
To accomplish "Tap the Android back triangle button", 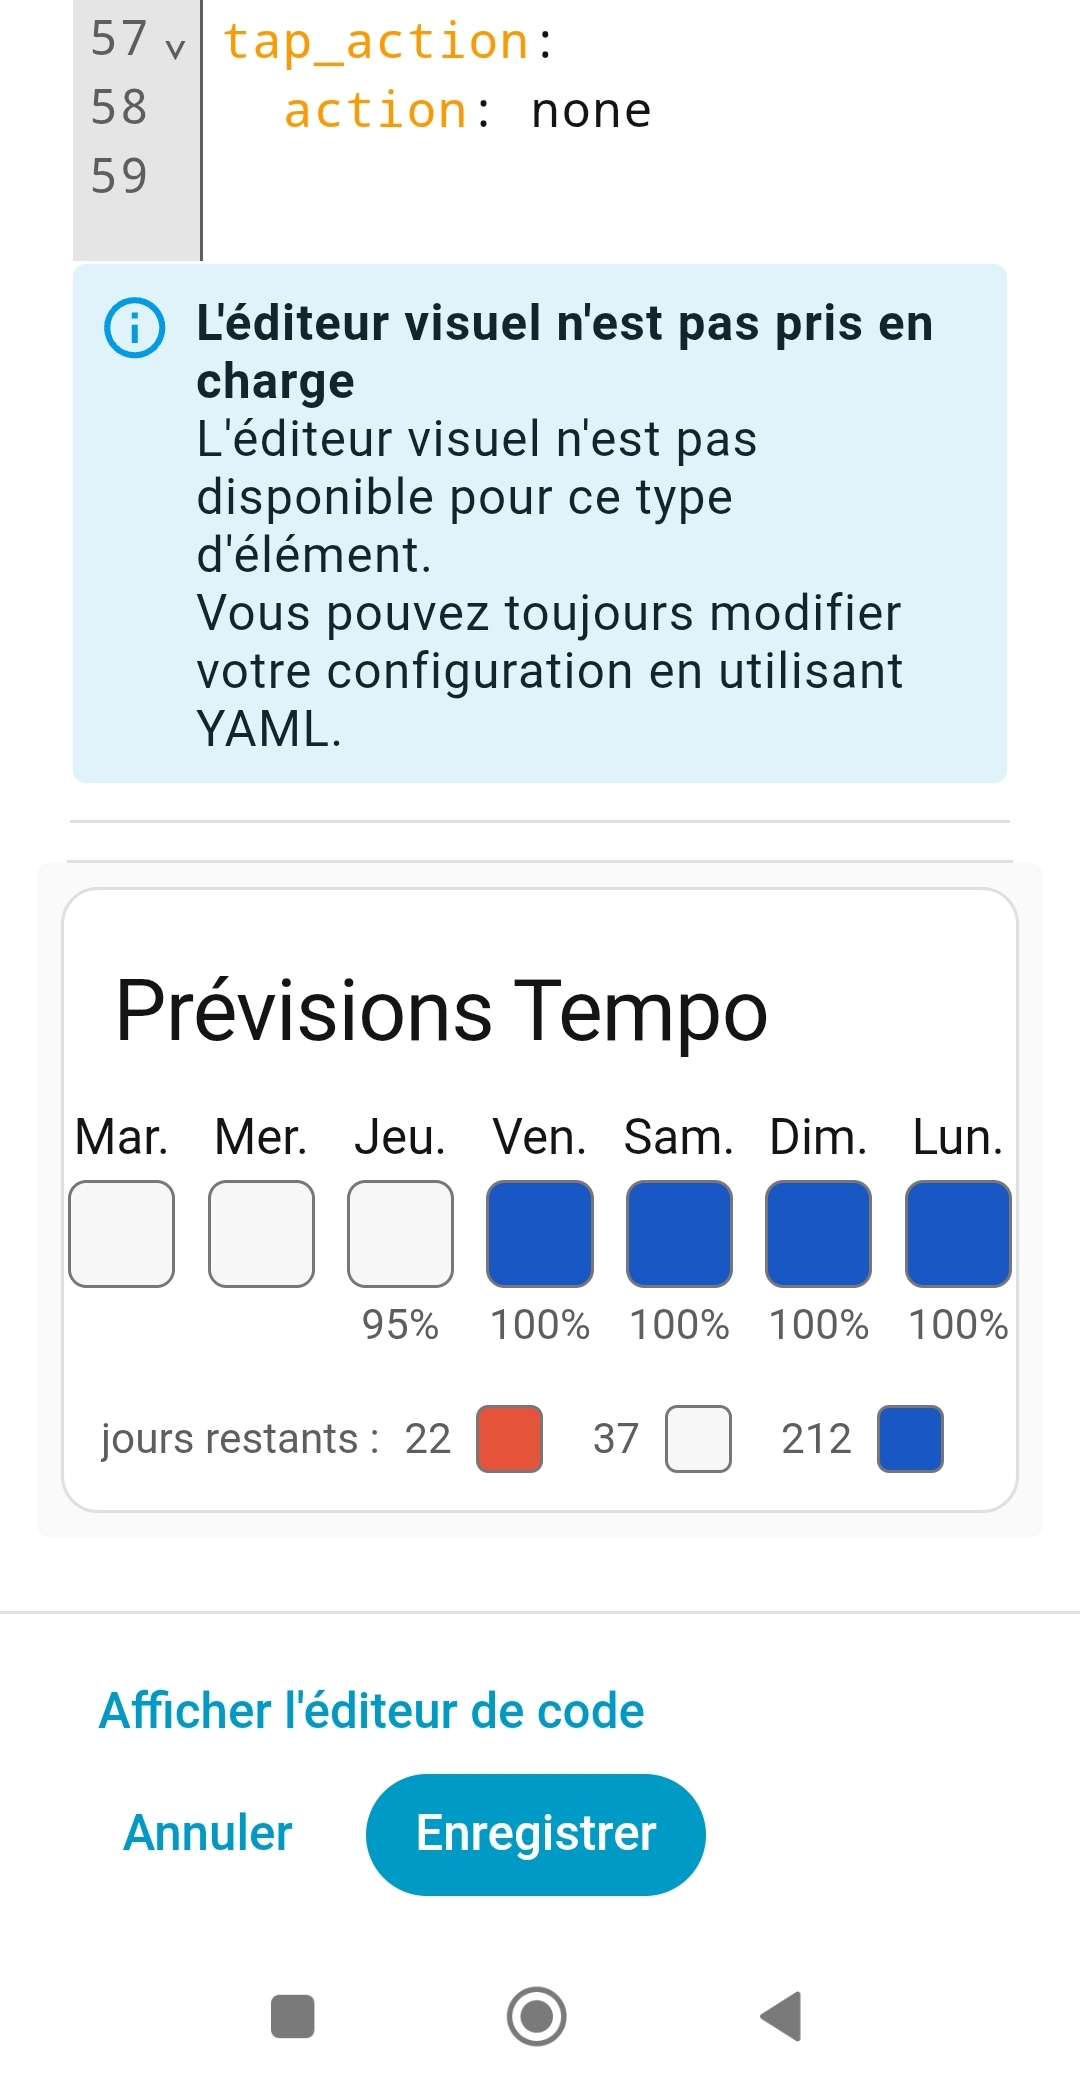I will [x=782, y=2016].
